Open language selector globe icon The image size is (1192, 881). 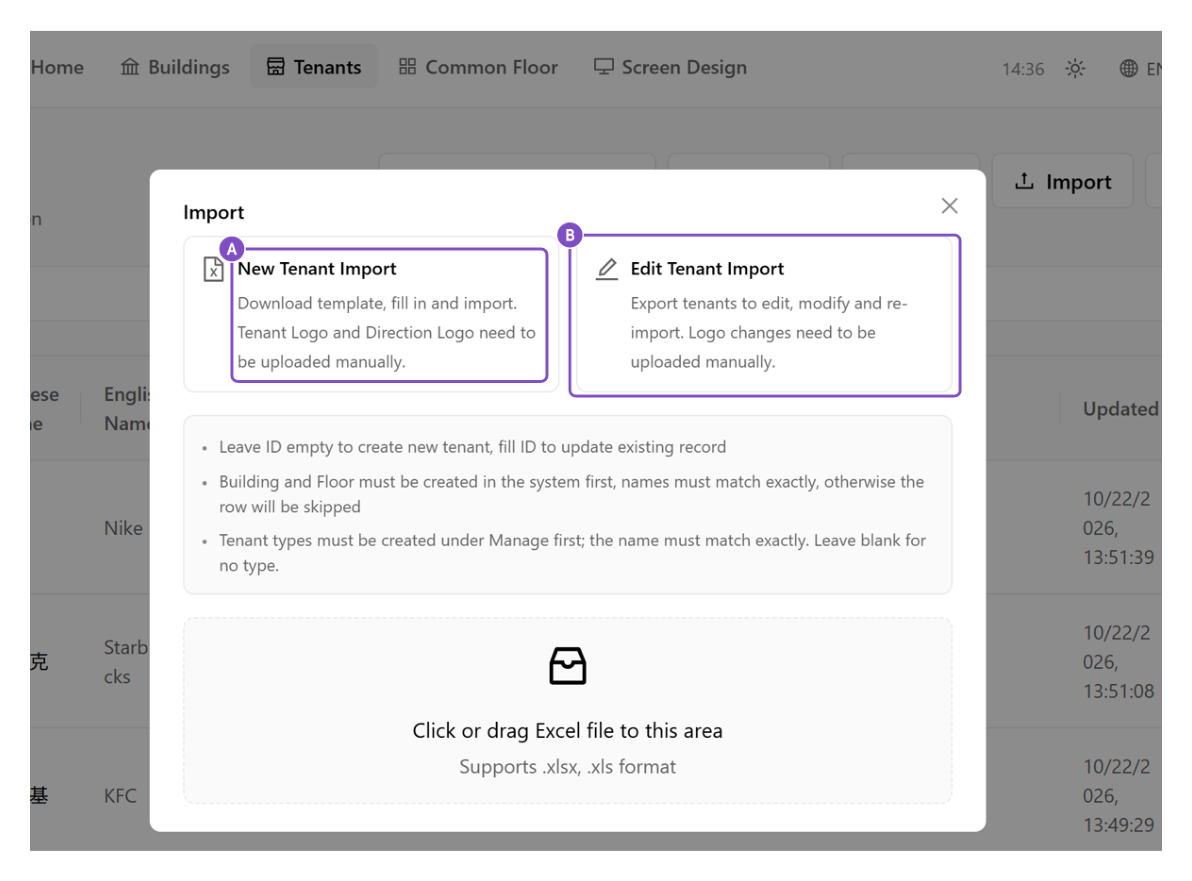point(1129,68)
